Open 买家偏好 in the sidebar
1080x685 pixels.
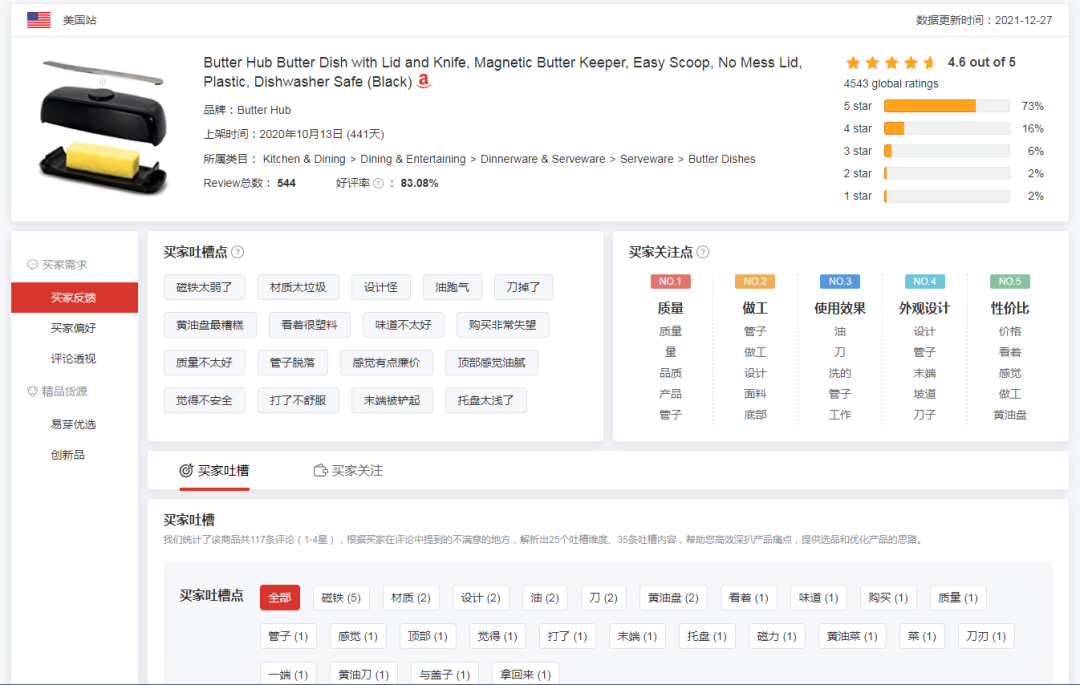click(74, 328)
